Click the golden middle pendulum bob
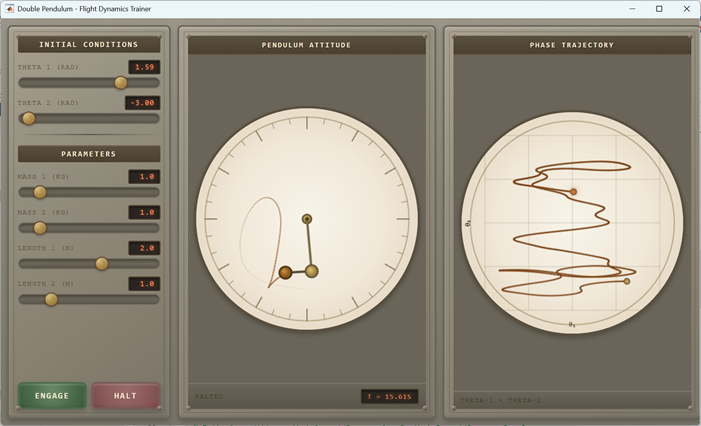The width and height of the screenshot is (701, 426). point(312,271)
